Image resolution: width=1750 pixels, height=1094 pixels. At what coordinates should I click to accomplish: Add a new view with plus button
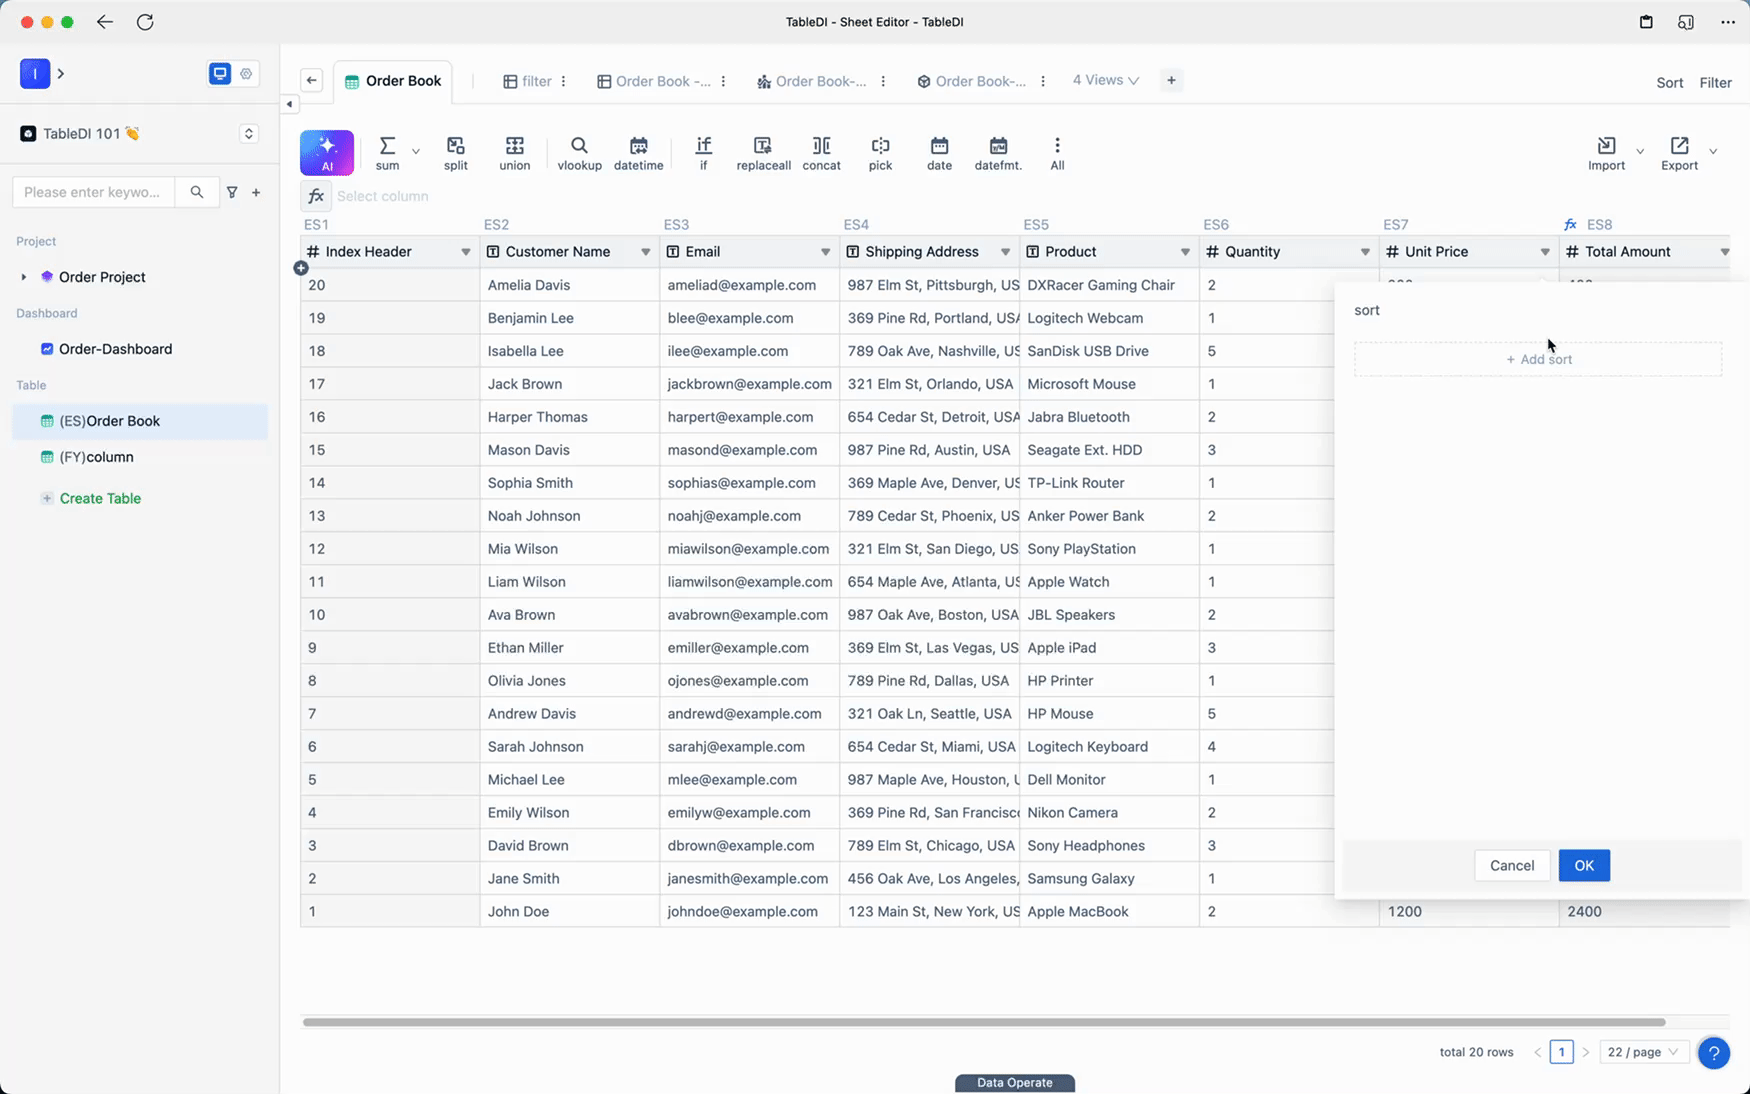tap(1171, 80)
